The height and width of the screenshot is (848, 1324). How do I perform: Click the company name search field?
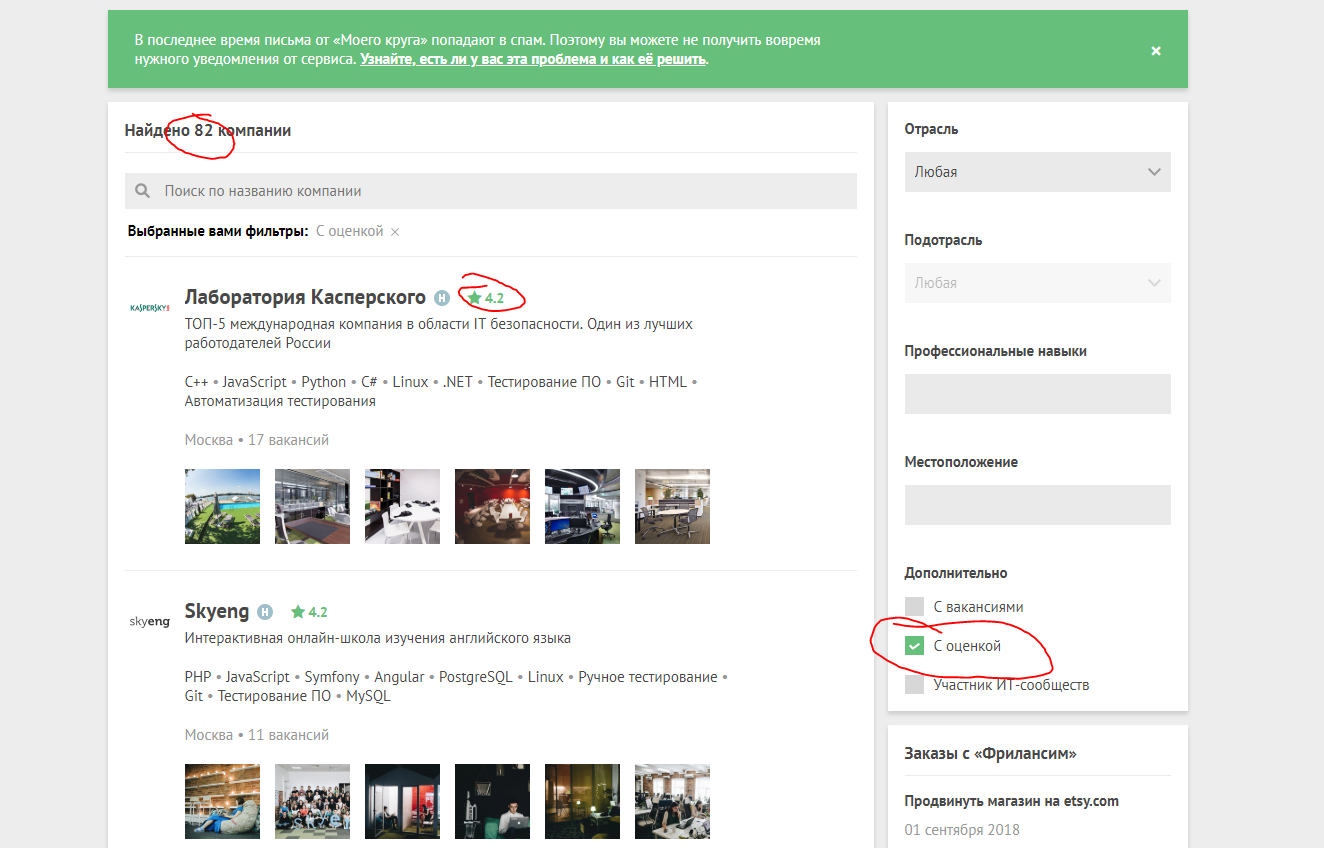pyautogui.click(x=490, y=191)
